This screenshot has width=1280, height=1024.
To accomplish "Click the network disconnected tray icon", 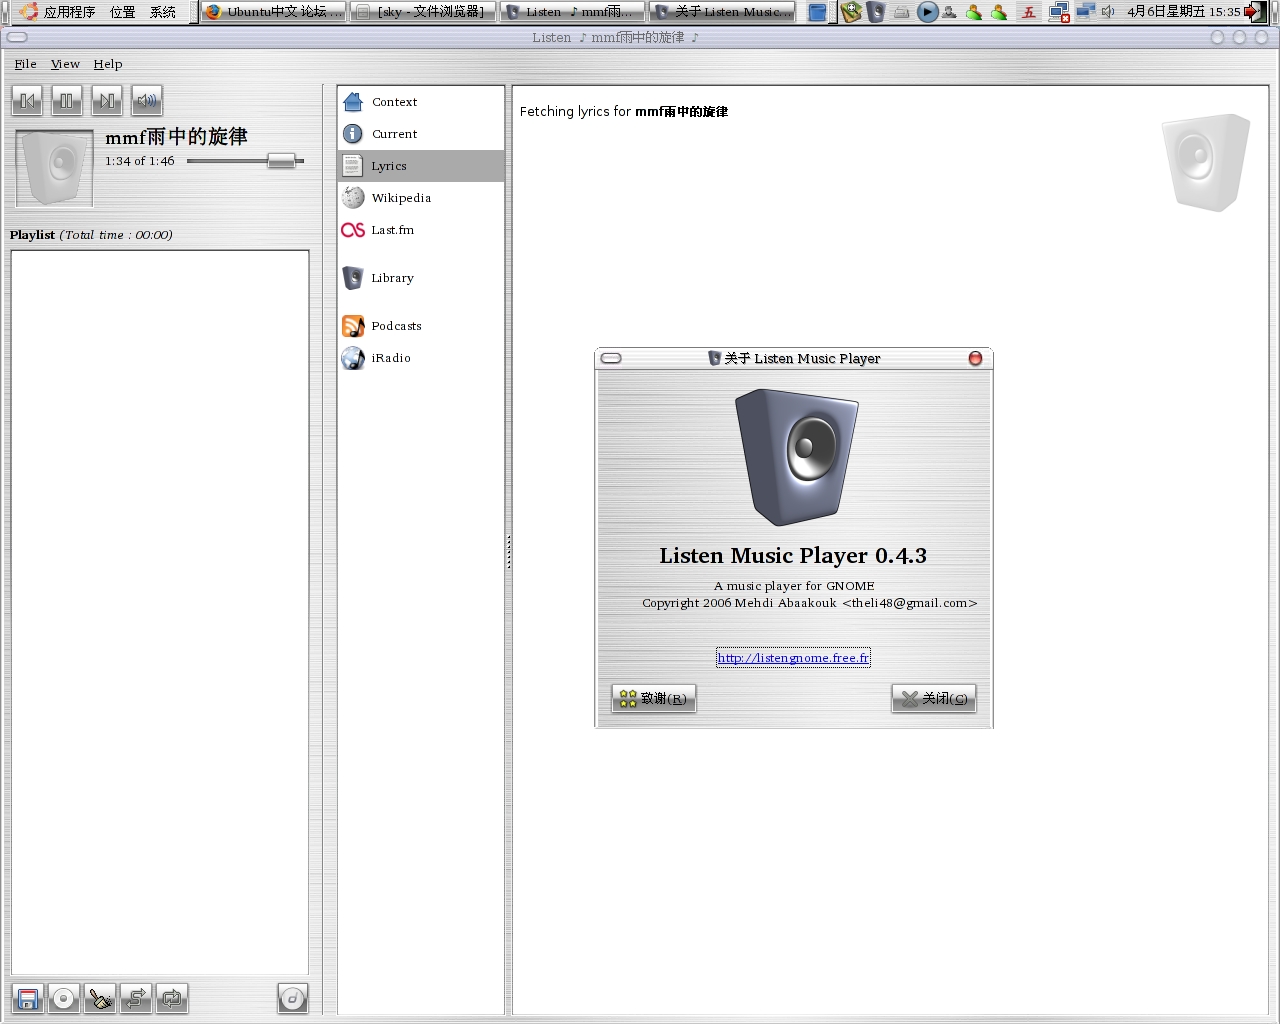I will click(1059, 12).
